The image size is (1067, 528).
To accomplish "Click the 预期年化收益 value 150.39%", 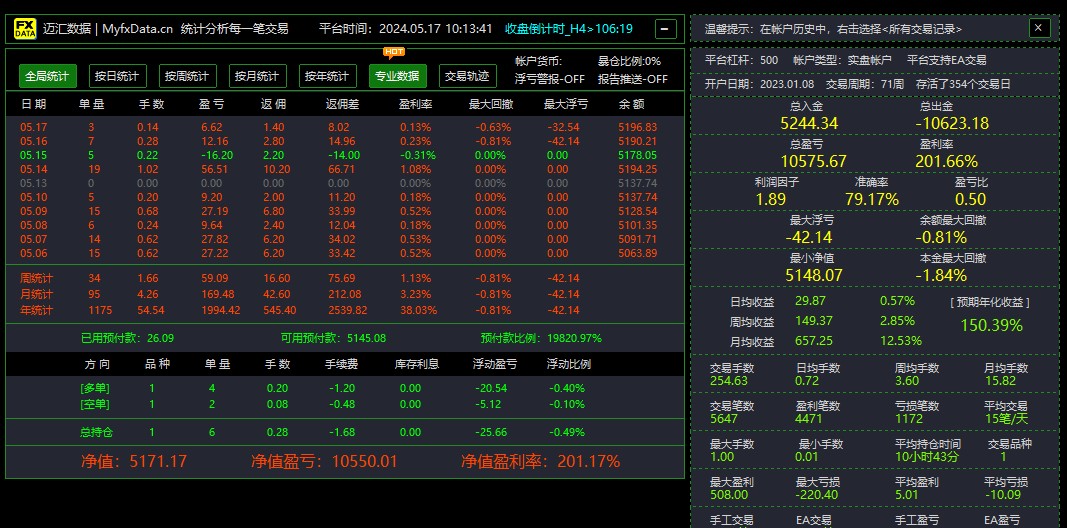I will point(991,325).
